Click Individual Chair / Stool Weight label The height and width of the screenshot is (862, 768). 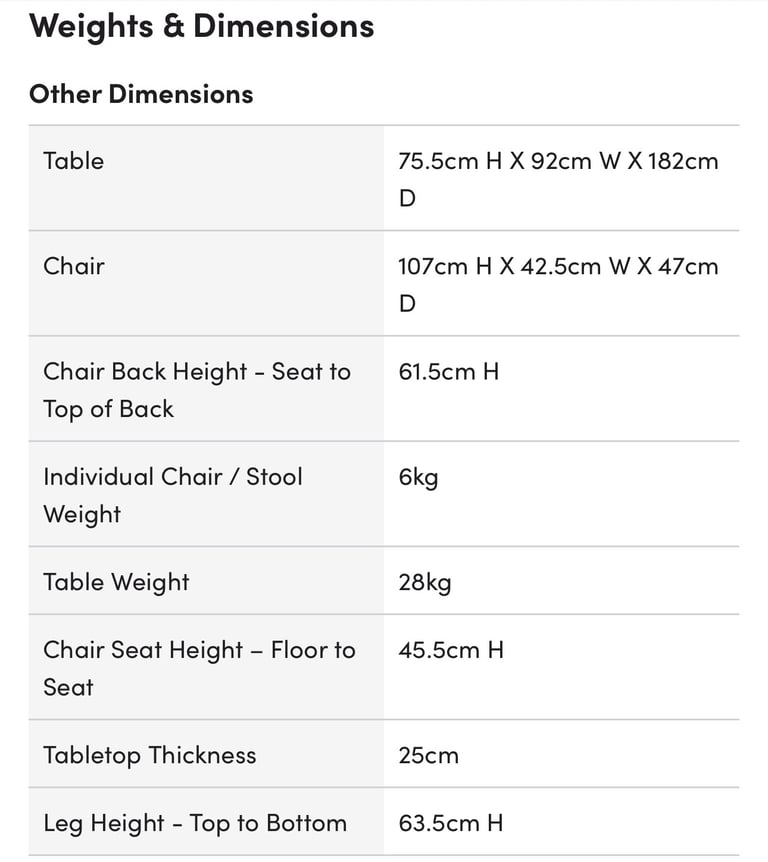tap(173, 495)
